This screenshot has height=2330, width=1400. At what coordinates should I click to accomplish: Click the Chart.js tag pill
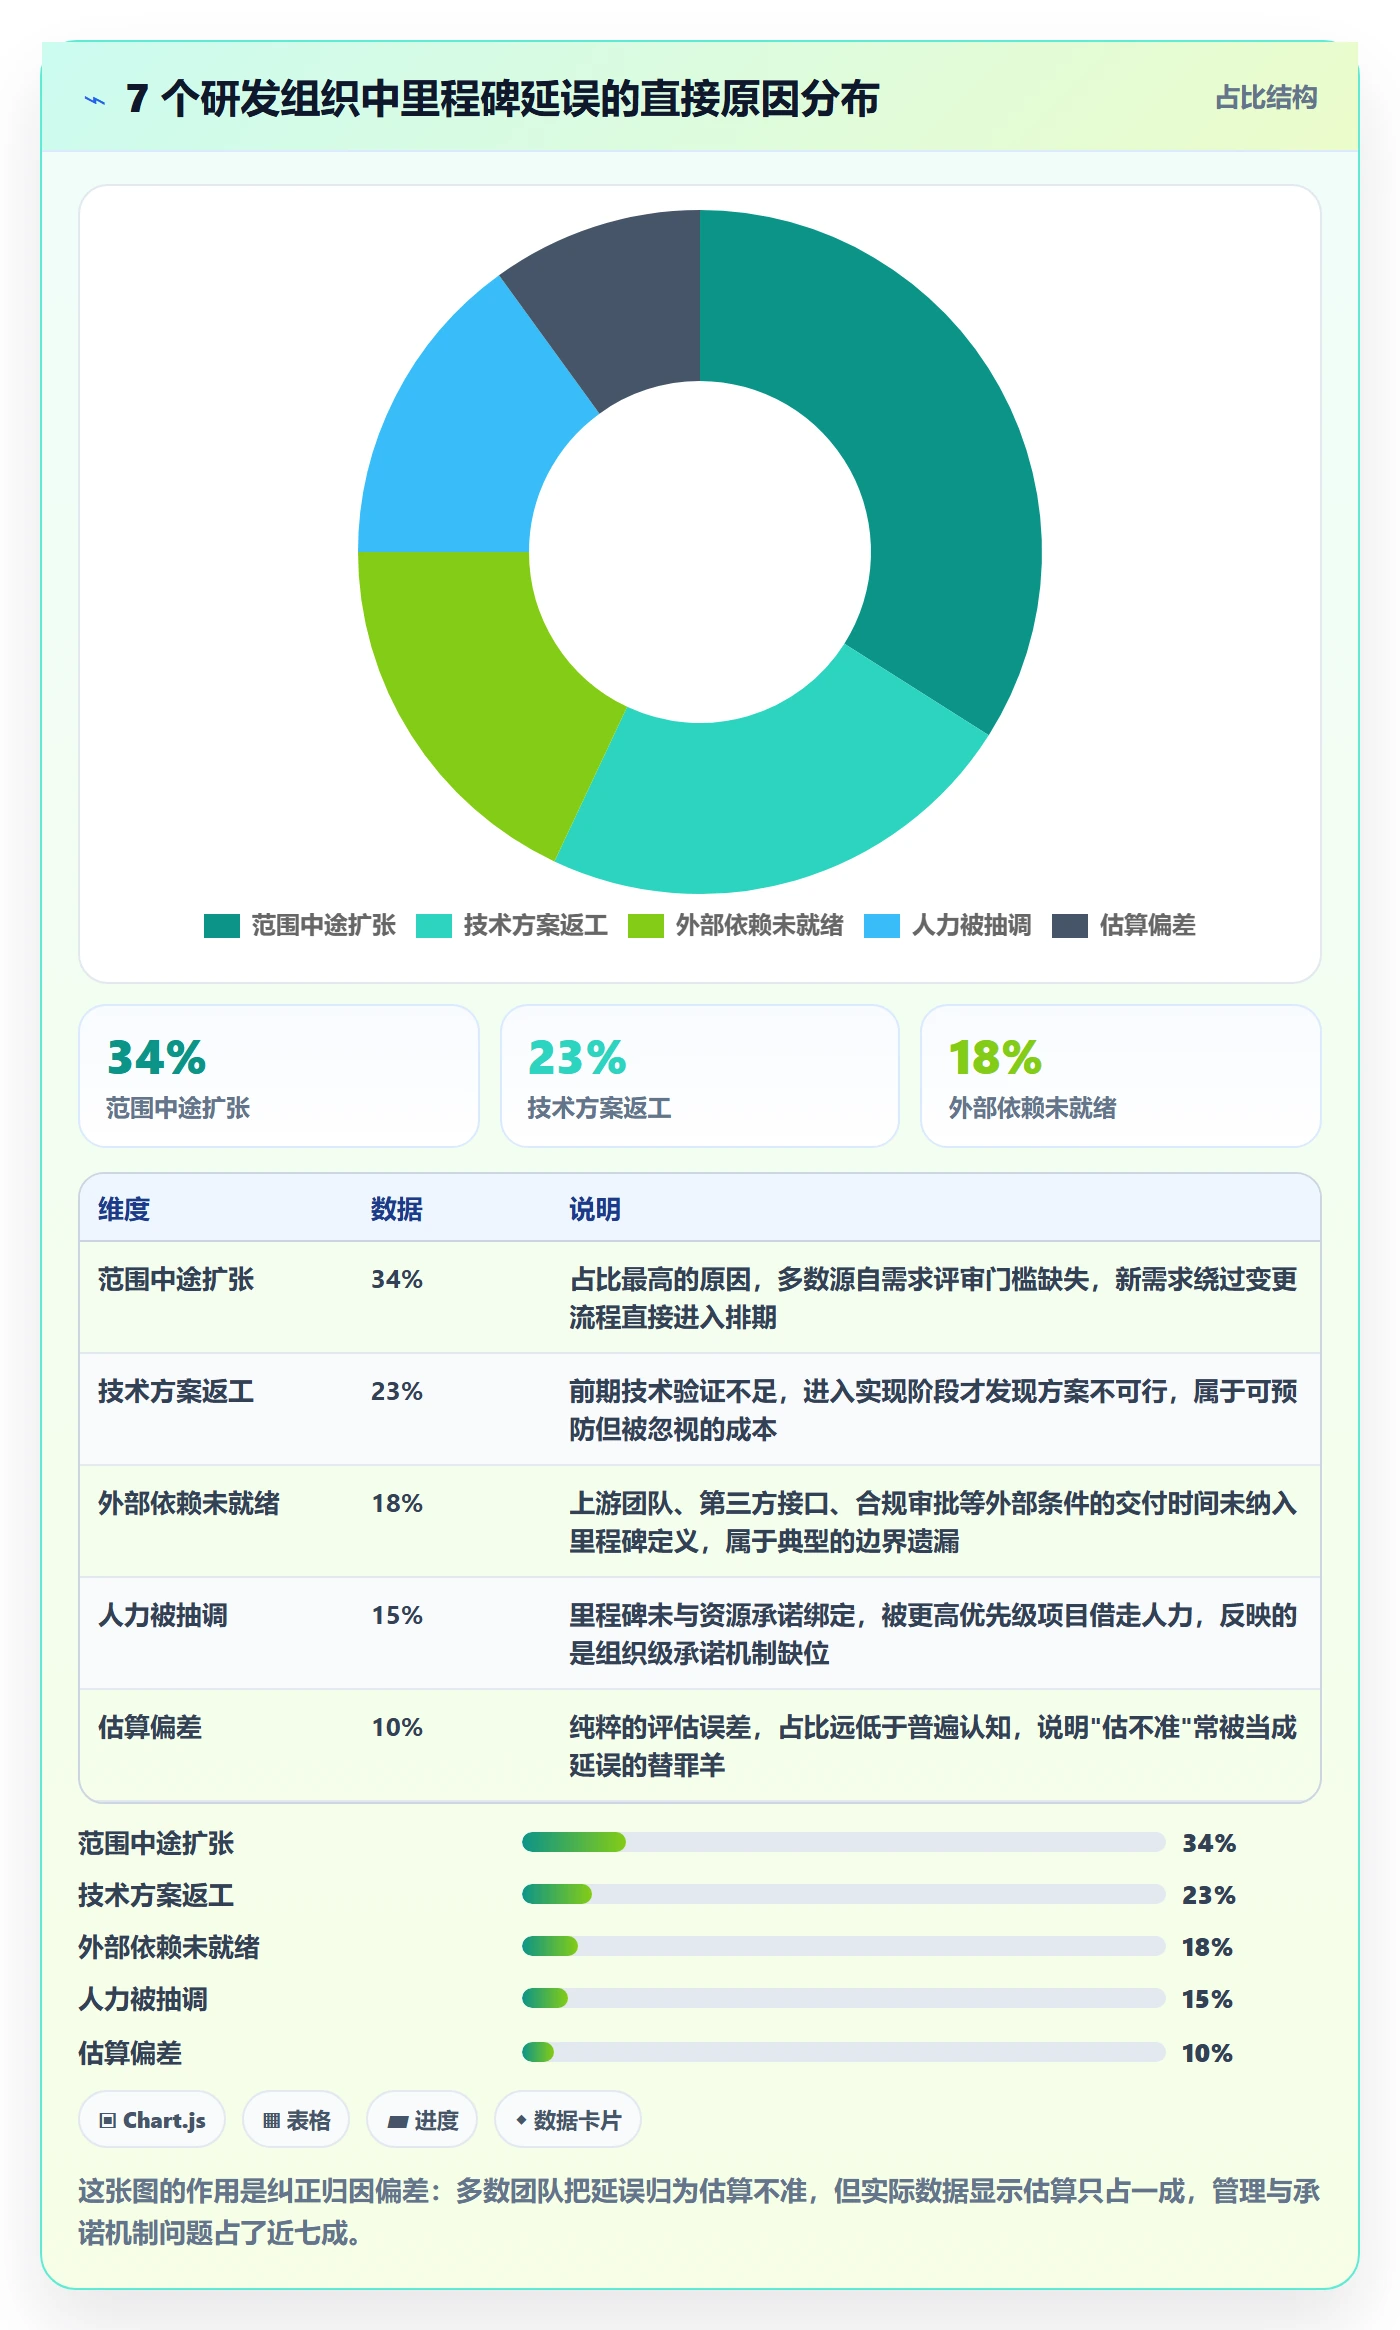coord(152,2120)
